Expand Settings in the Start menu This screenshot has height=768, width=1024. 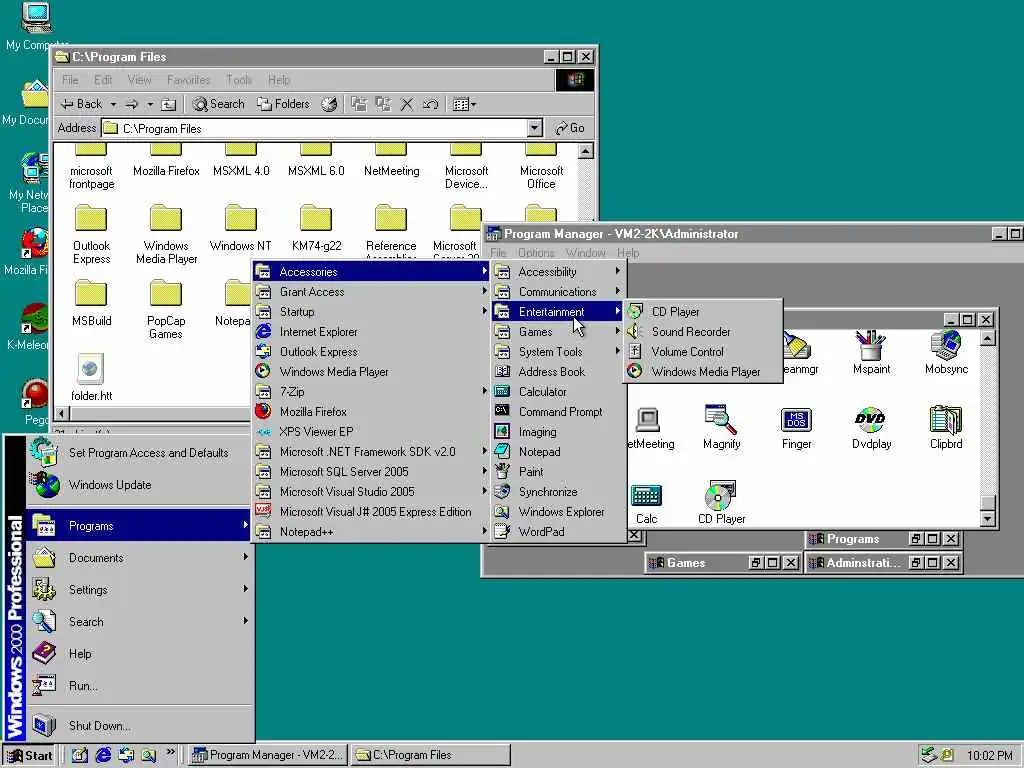point(139,590)
